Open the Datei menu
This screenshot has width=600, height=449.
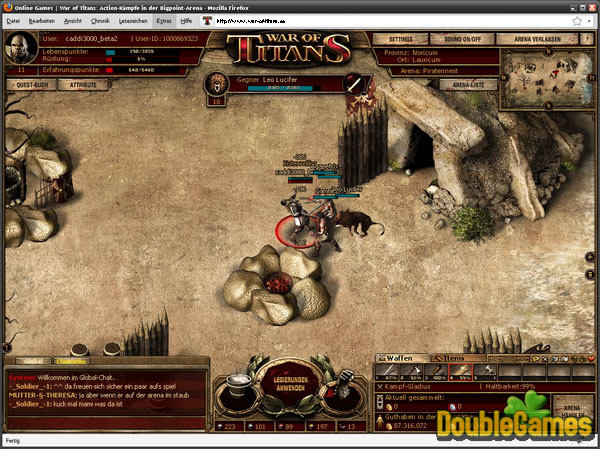coord(13,21)
